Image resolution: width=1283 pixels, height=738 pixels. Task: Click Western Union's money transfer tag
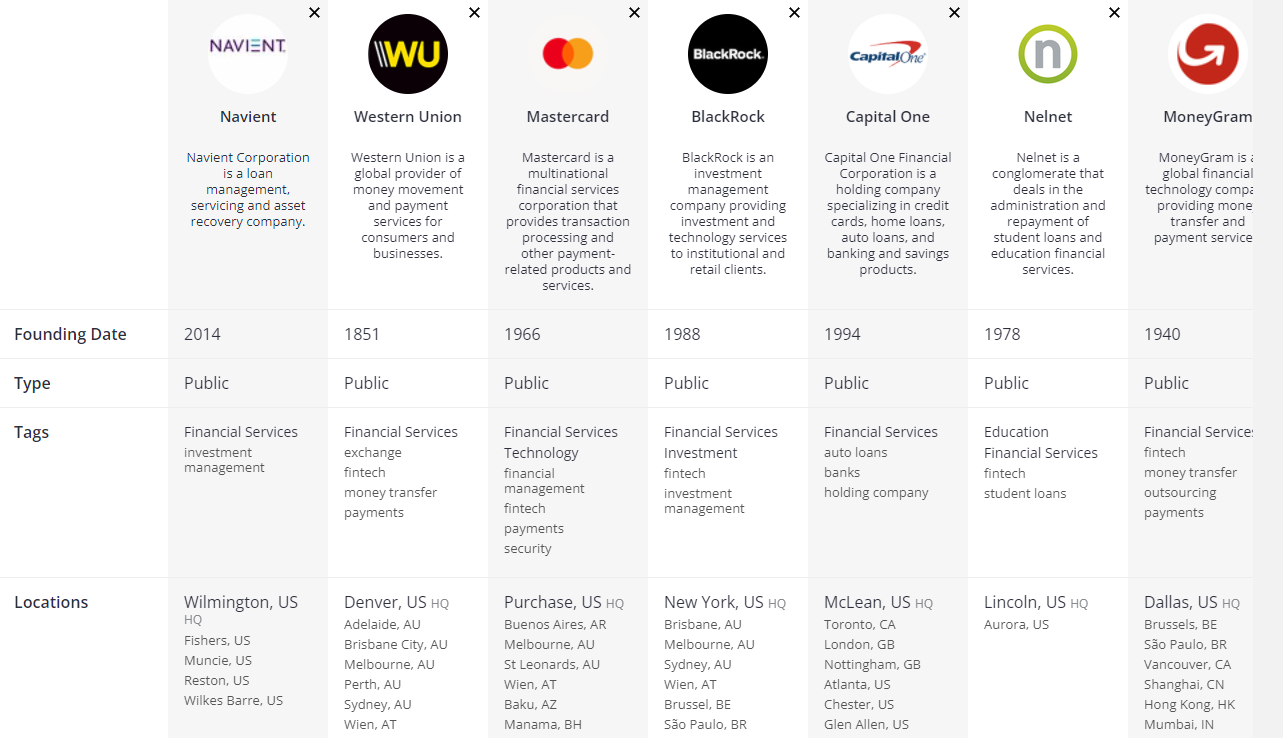(390, 492)
